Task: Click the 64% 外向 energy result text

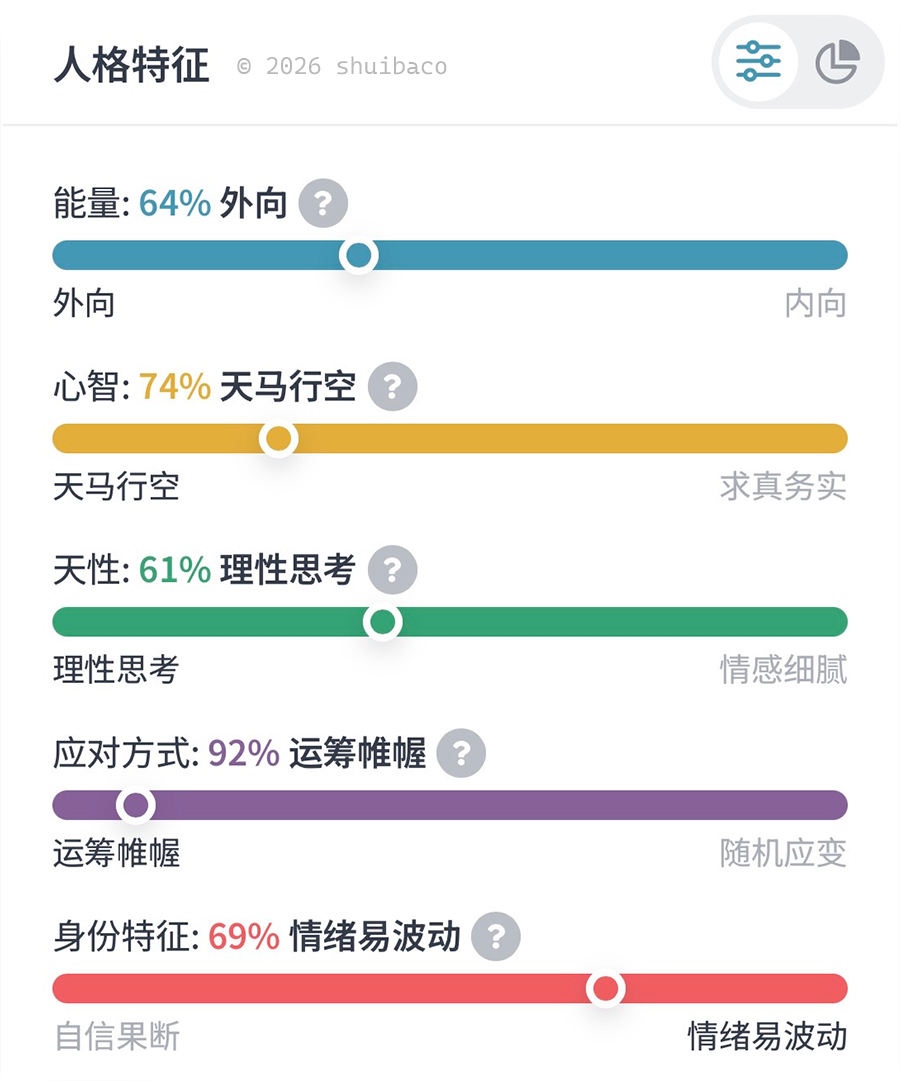Action: coord(213,204)
